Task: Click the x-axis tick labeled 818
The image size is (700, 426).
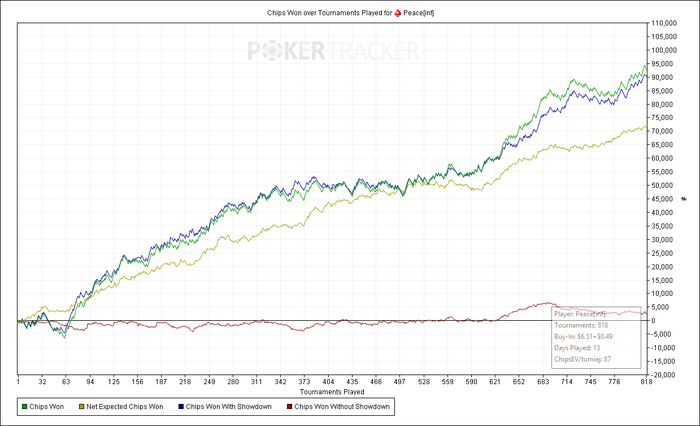Action: point(646,382)
